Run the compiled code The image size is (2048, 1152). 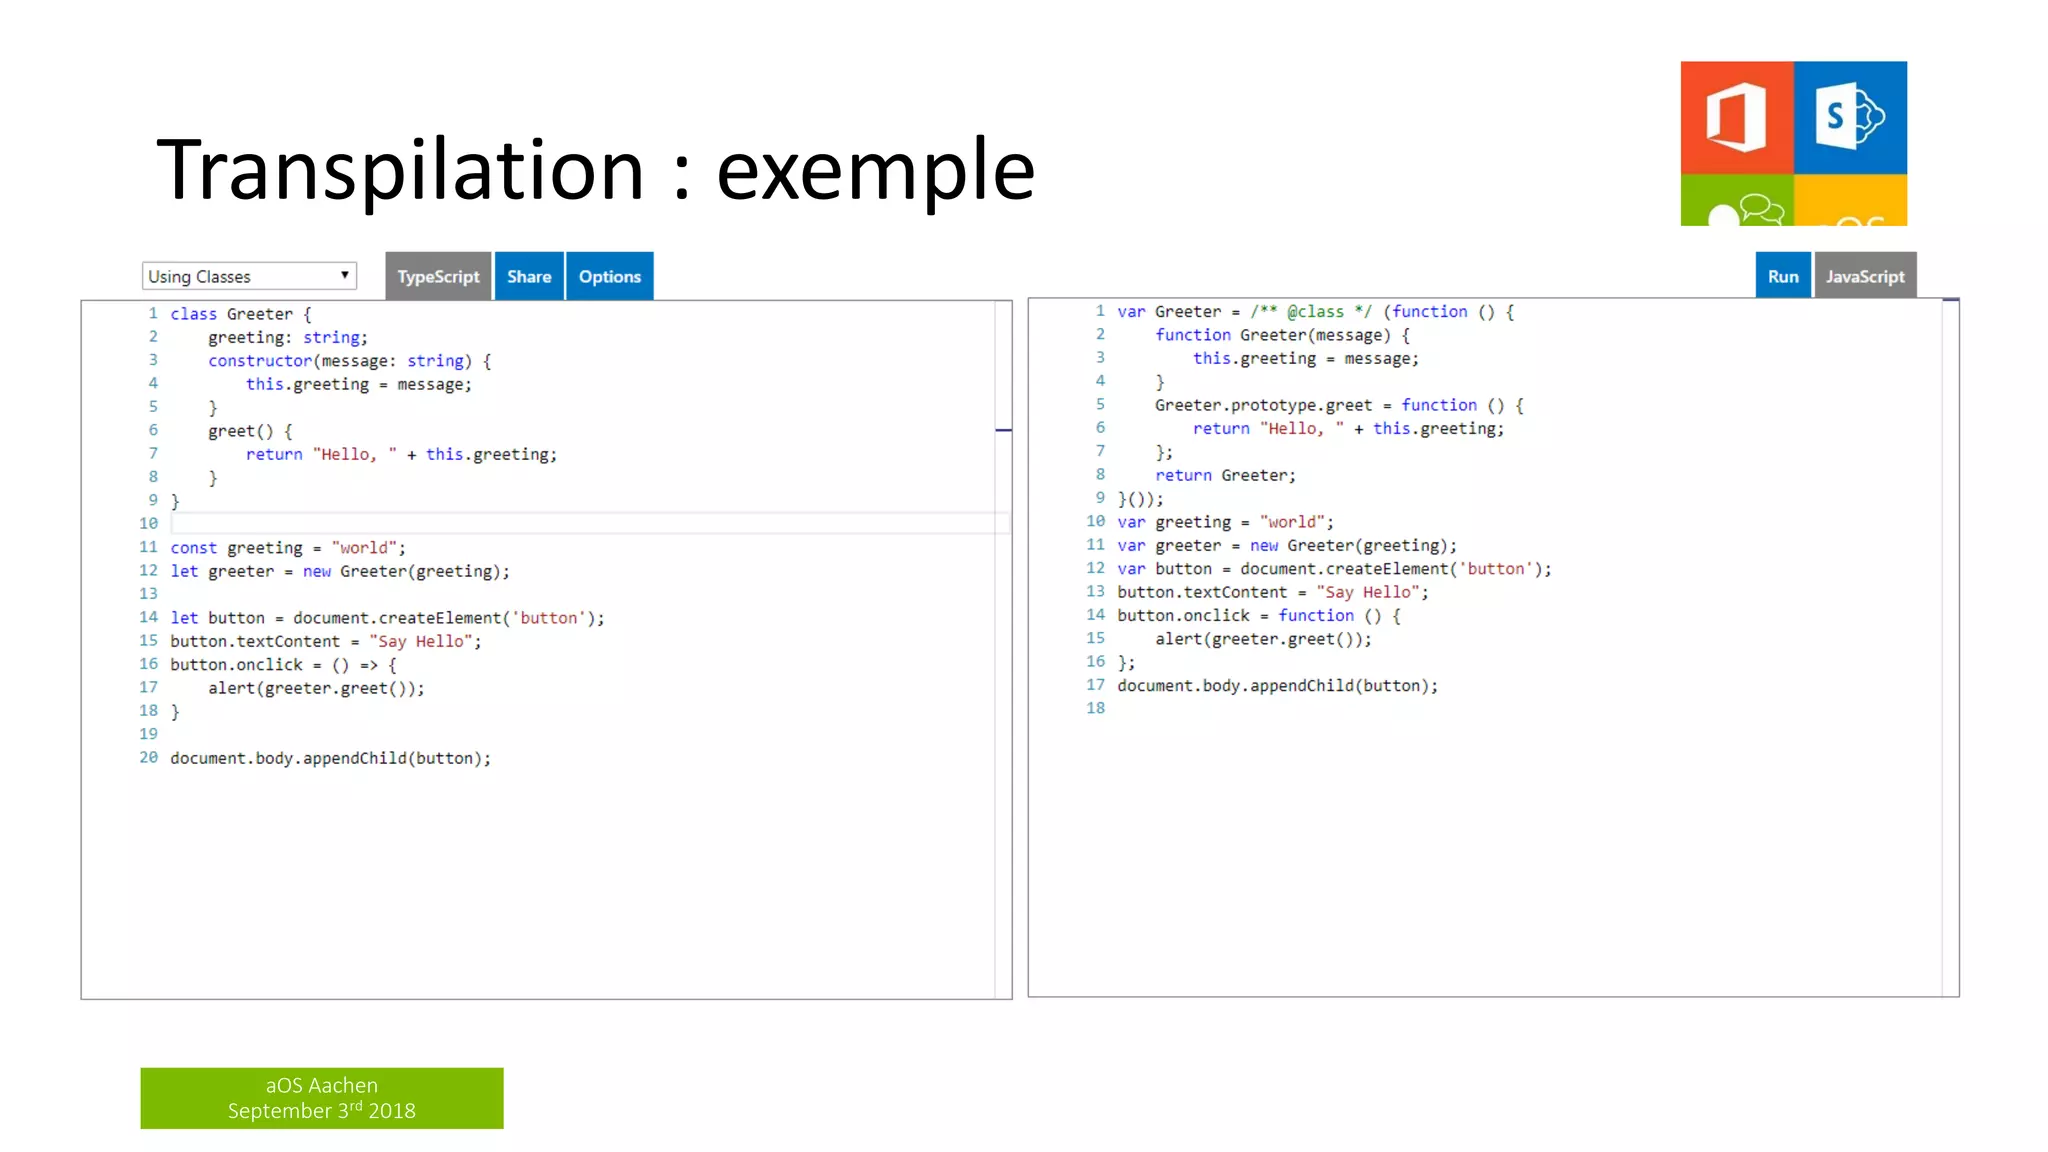pos(1782,277)
